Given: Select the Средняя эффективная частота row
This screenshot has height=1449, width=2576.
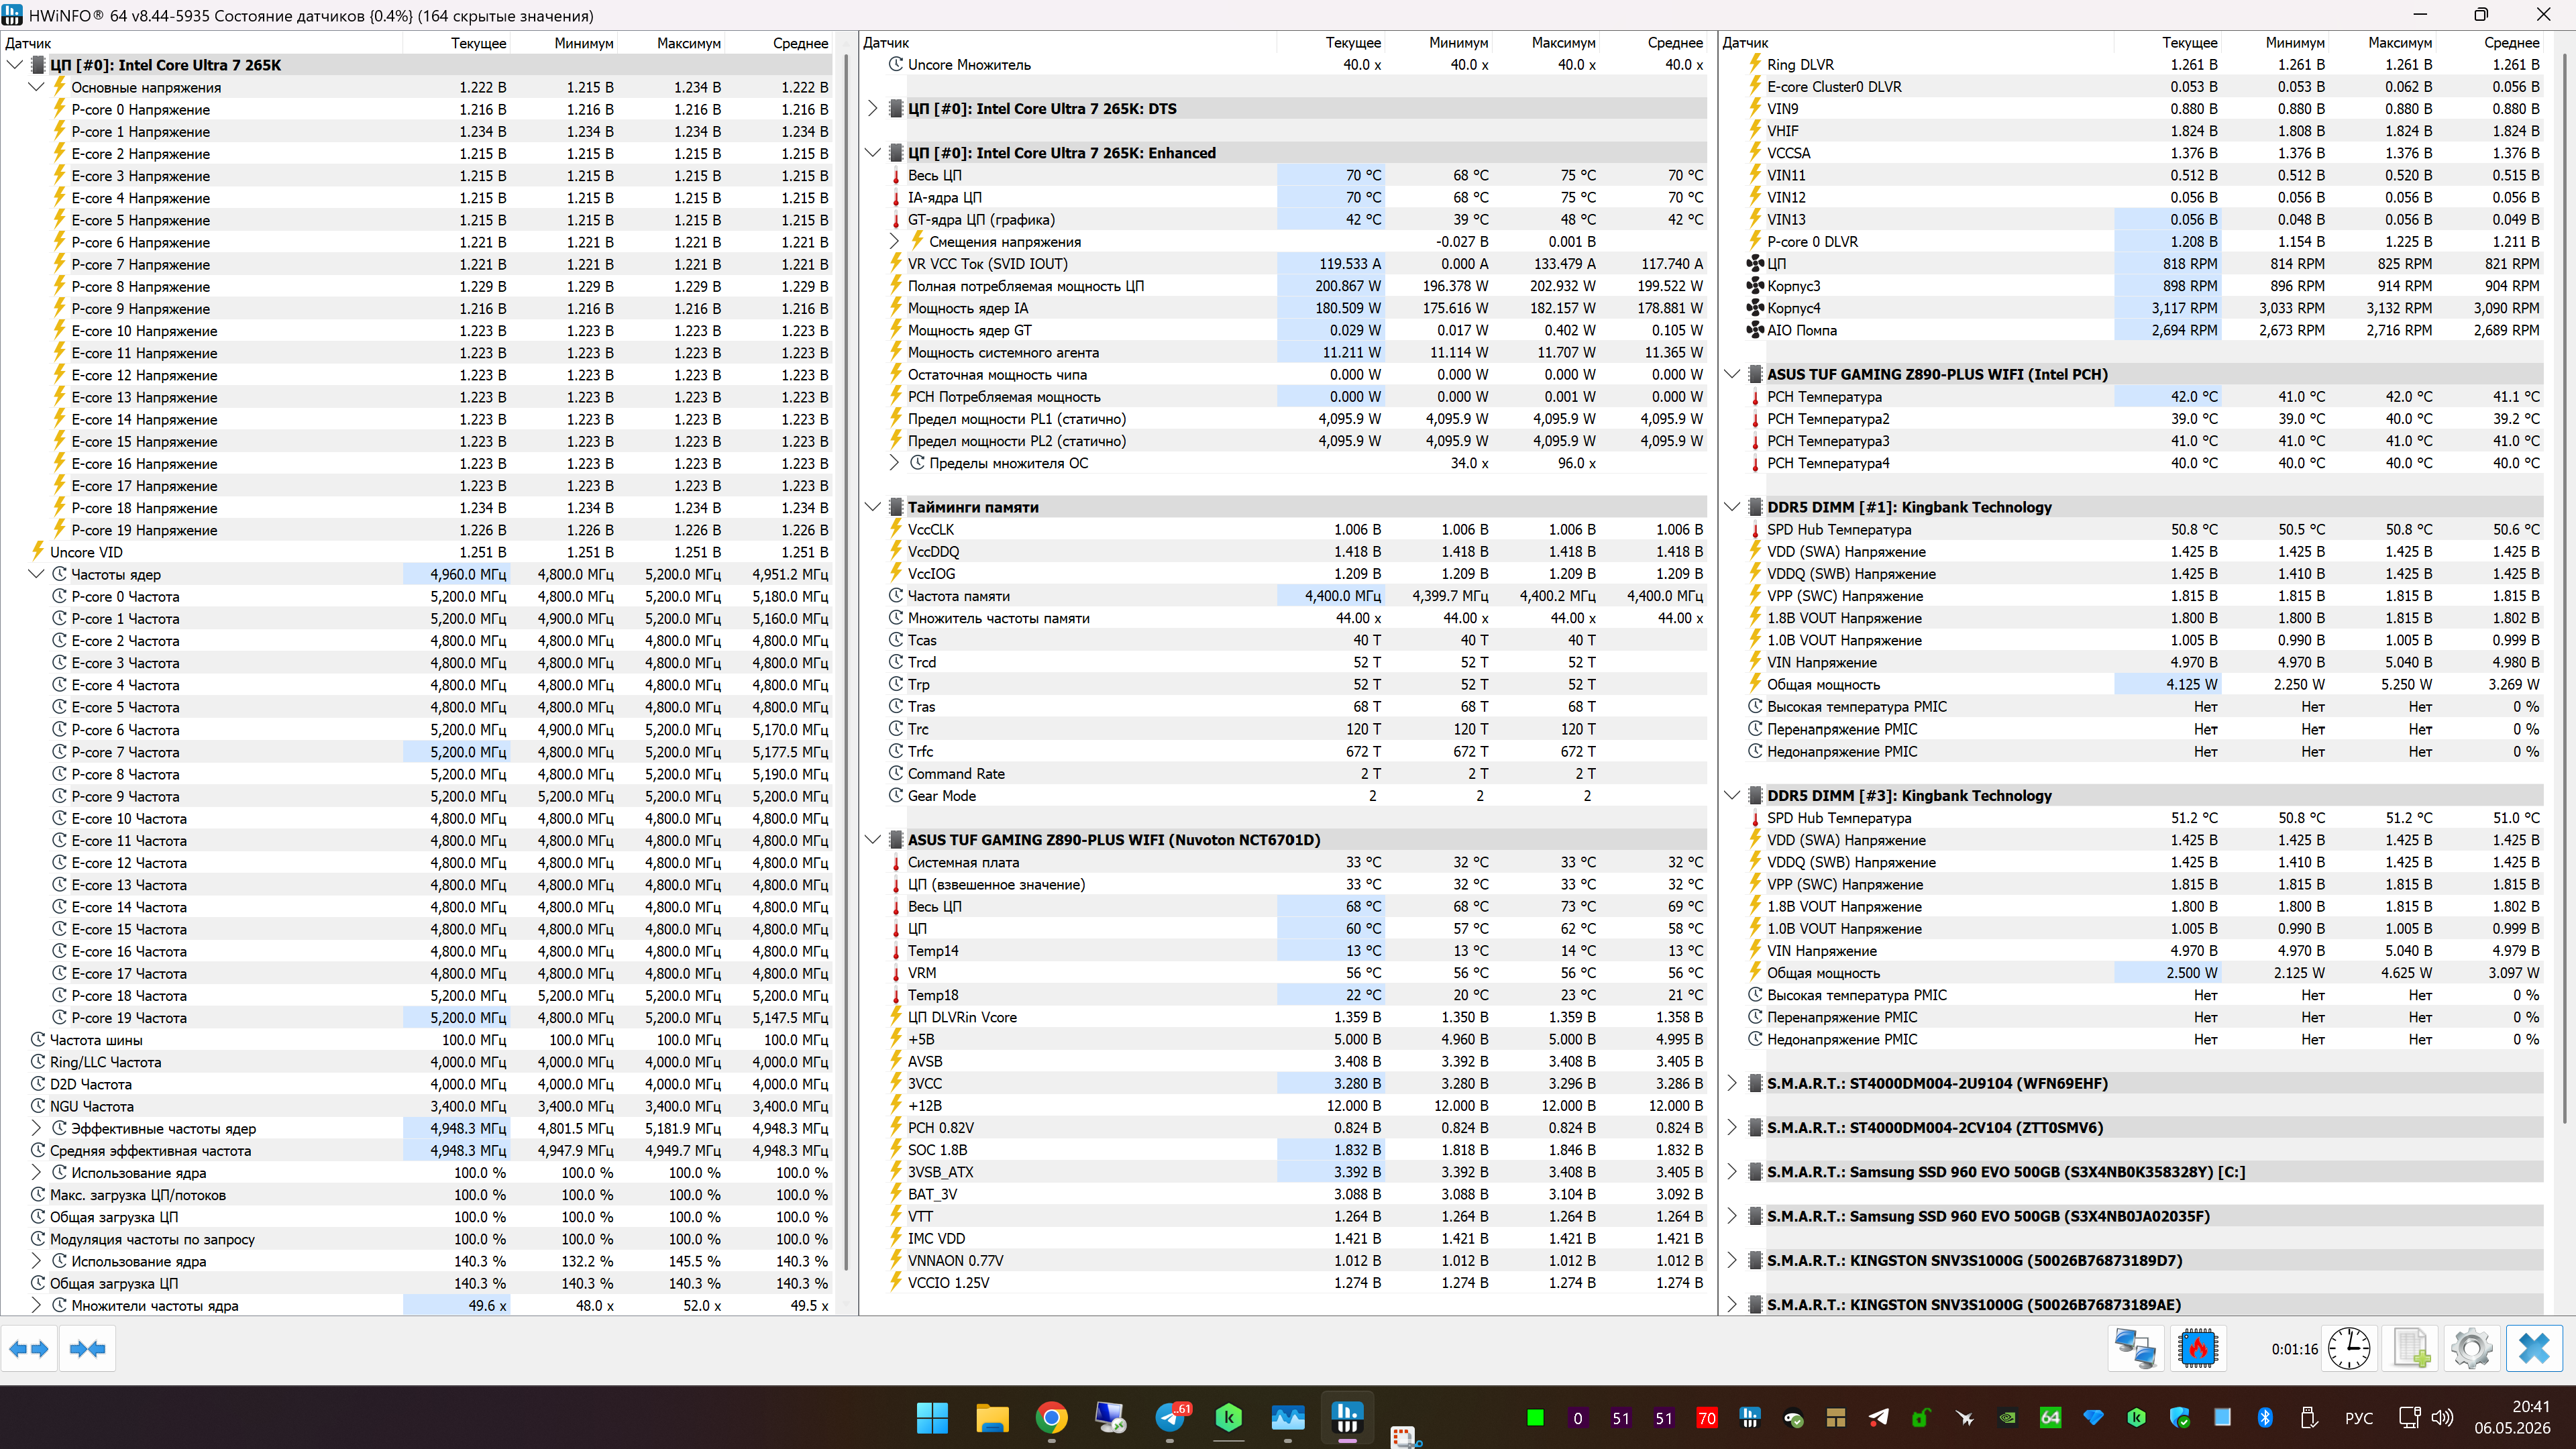Looking at the screenshot, I should (x=417, y=1150).
